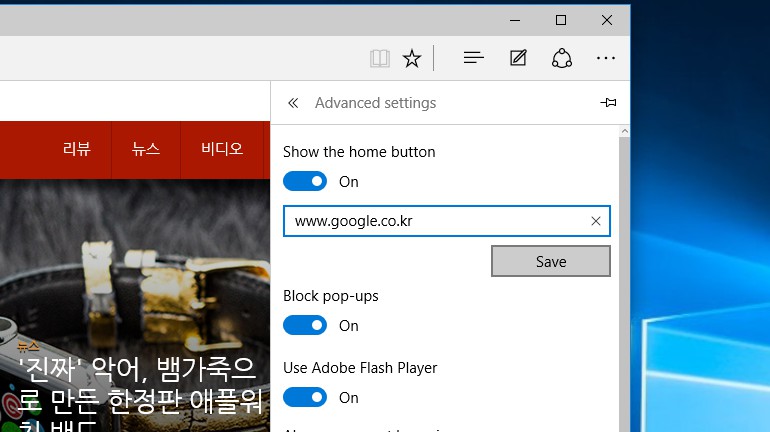Screen dimensions: 770x432
Task: Toggle Use Adobe Flash Player switch
Action: click(305, 397)
